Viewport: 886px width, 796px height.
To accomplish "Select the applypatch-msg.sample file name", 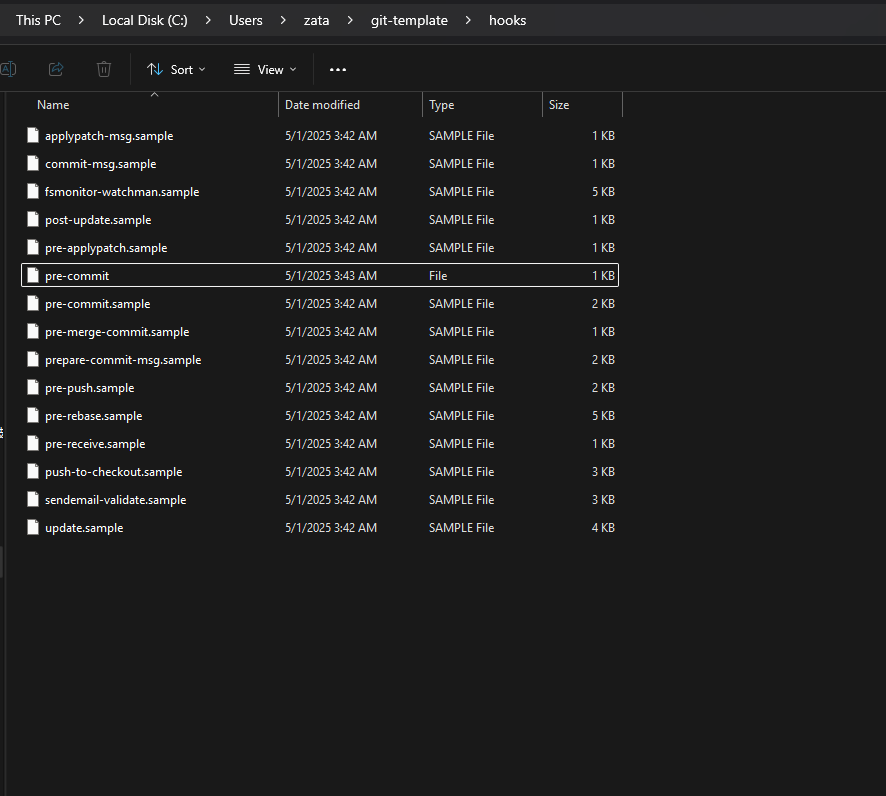I will point(109,136).
